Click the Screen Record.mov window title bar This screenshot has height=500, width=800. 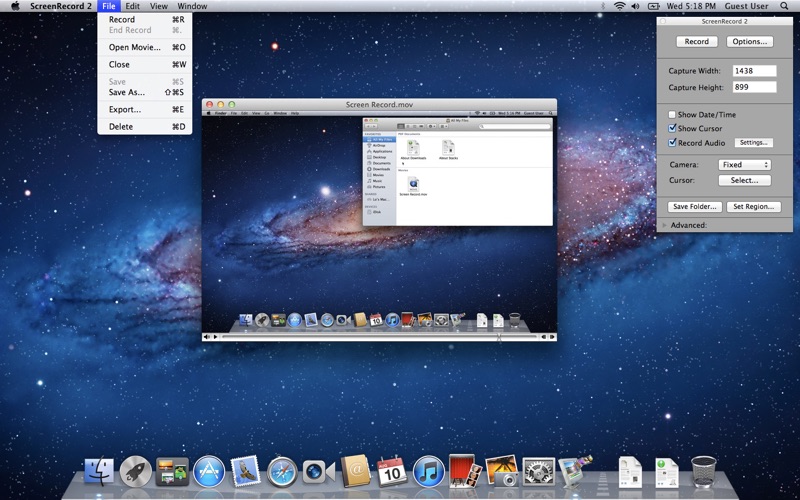pos(379,105)
